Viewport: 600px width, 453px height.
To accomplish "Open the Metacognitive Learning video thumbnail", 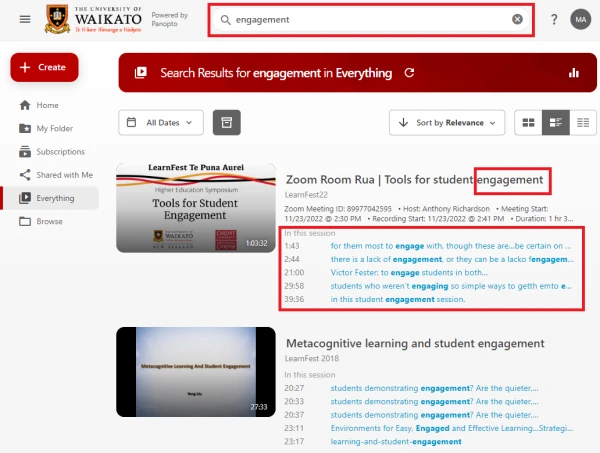I will click(196, 372).
